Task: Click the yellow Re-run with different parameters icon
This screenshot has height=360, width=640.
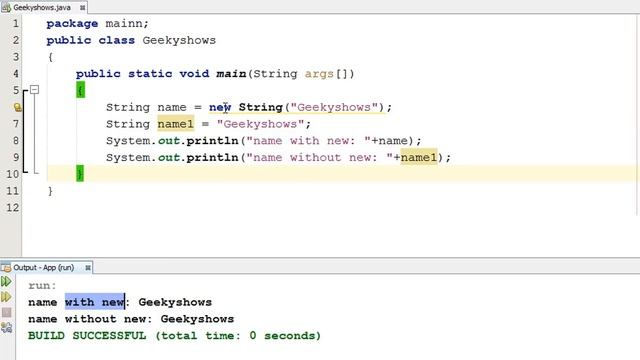Action: pyautogui.click(x=6, y=297)
